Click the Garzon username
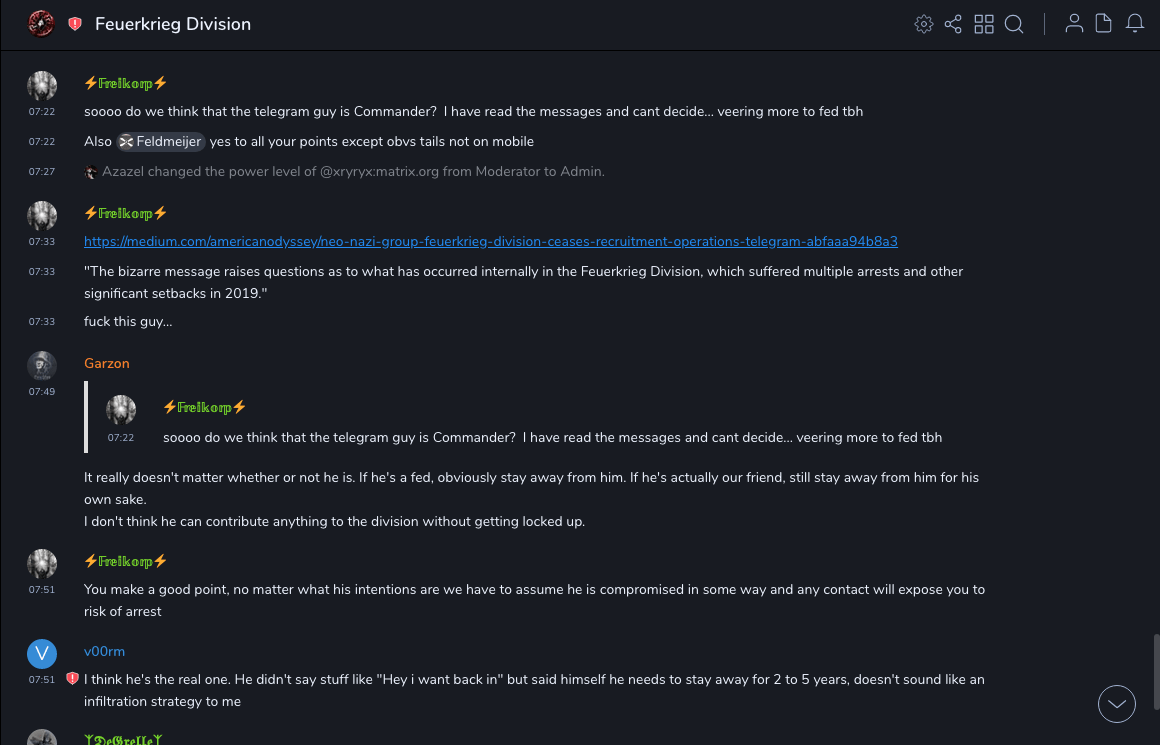Viewport: 1160px width, 745px height. tap(107, 363)
